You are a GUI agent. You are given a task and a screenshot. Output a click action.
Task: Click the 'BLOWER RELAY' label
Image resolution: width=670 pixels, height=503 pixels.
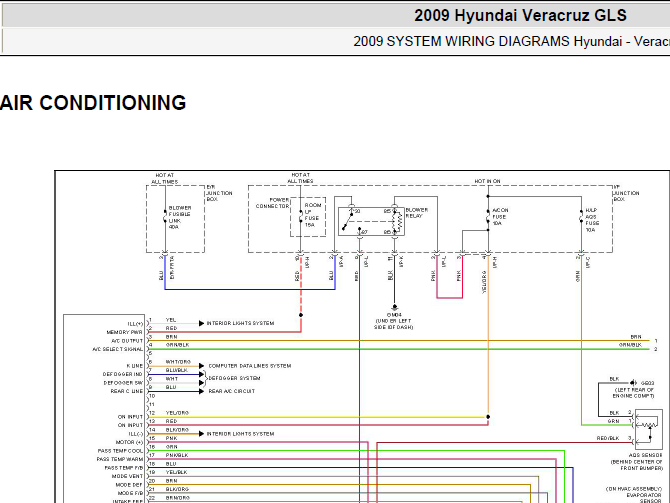pos(417,213)
